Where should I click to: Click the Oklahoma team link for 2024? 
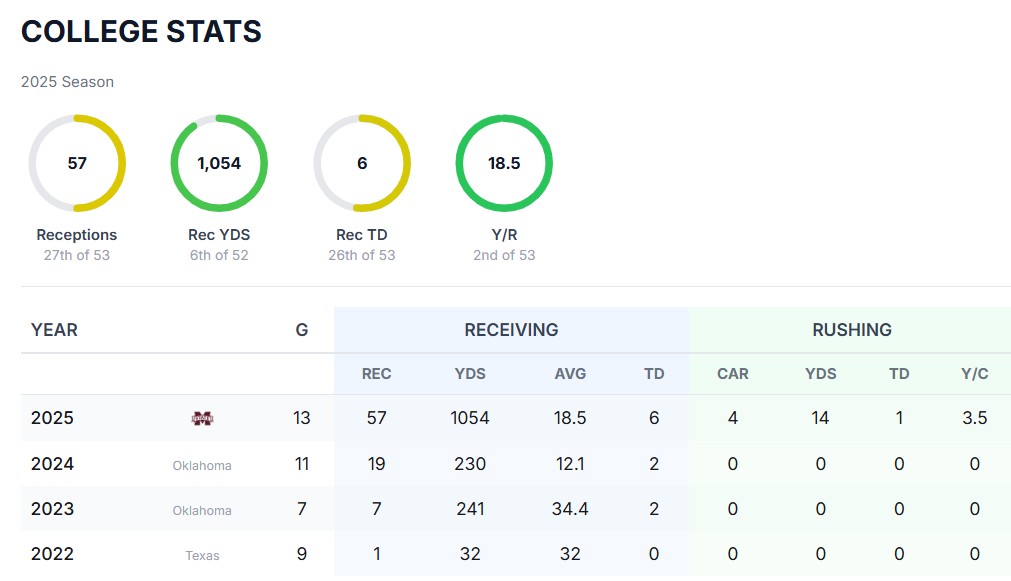coord(202,465)
